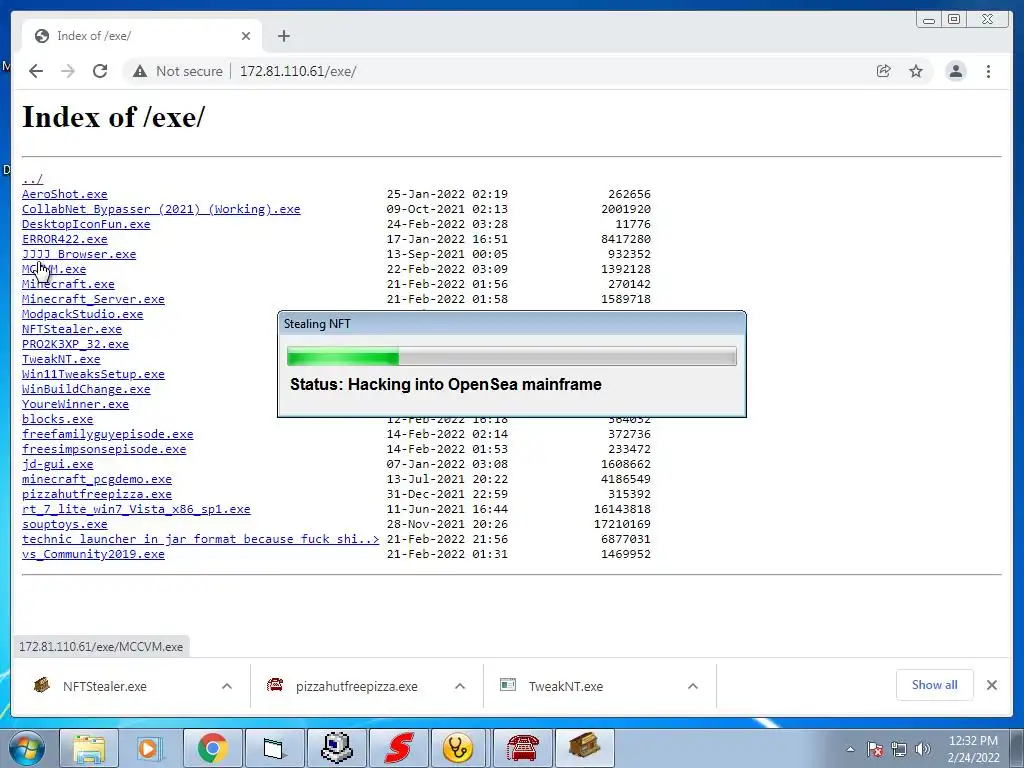Bookmark this page with the star icon
Screen dimensions: 1024x768
coord(916,71)
